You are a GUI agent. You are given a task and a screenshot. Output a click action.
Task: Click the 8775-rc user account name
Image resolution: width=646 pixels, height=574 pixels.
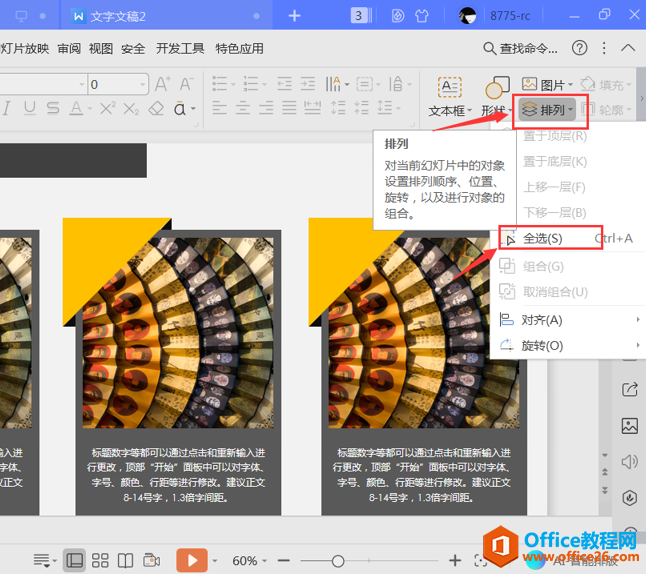tap(511, 16)
